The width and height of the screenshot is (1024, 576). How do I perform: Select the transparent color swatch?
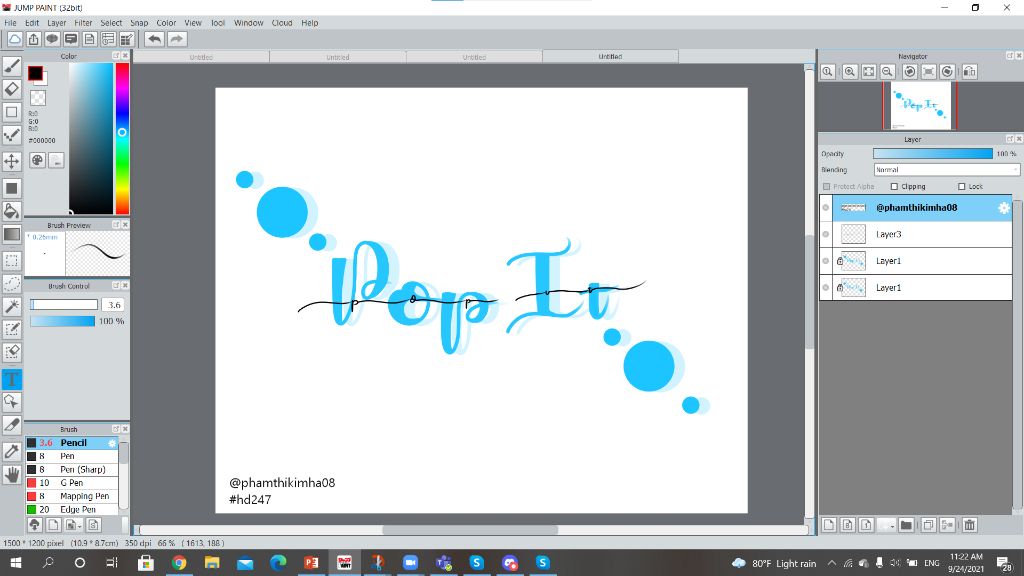coord(39,98)
